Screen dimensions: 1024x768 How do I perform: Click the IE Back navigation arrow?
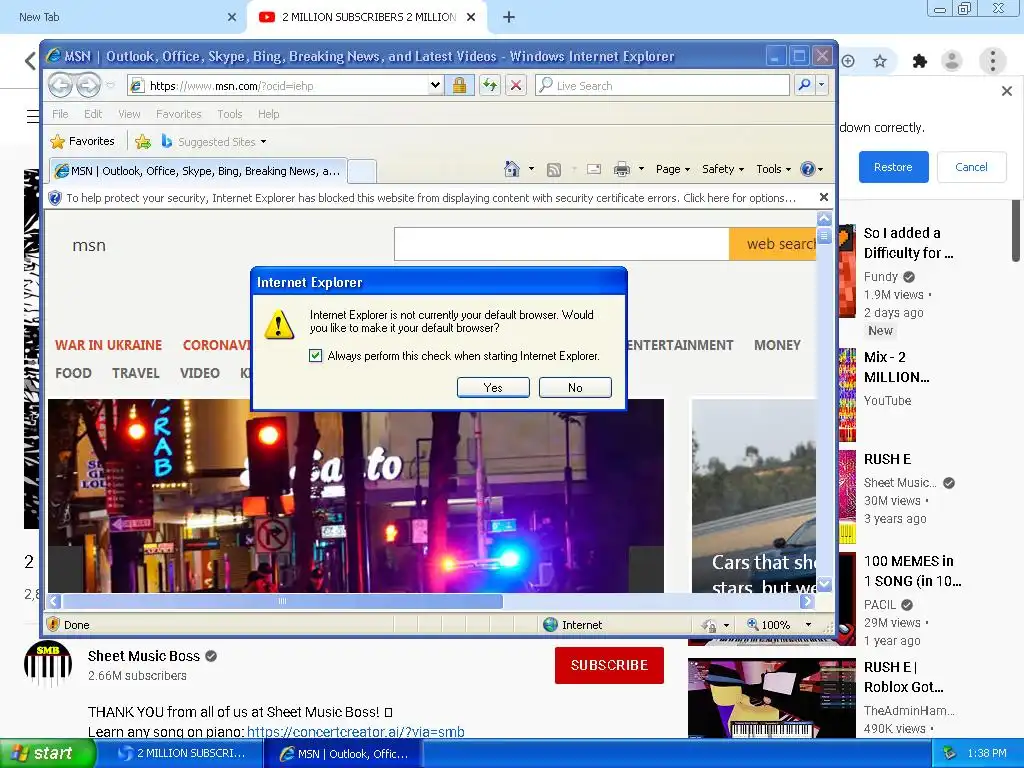[60, 86]
